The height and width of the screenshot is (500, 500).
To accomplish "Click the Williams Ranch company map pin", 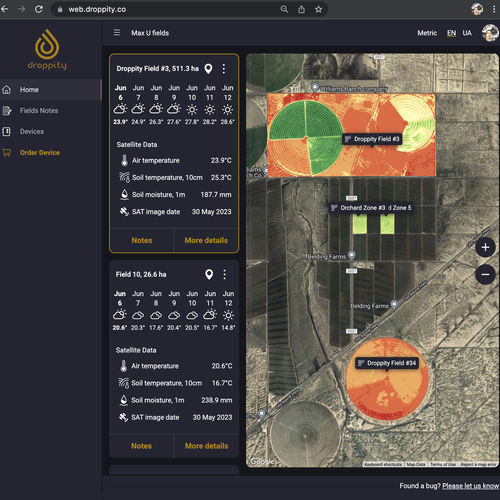I will [315, 87].
